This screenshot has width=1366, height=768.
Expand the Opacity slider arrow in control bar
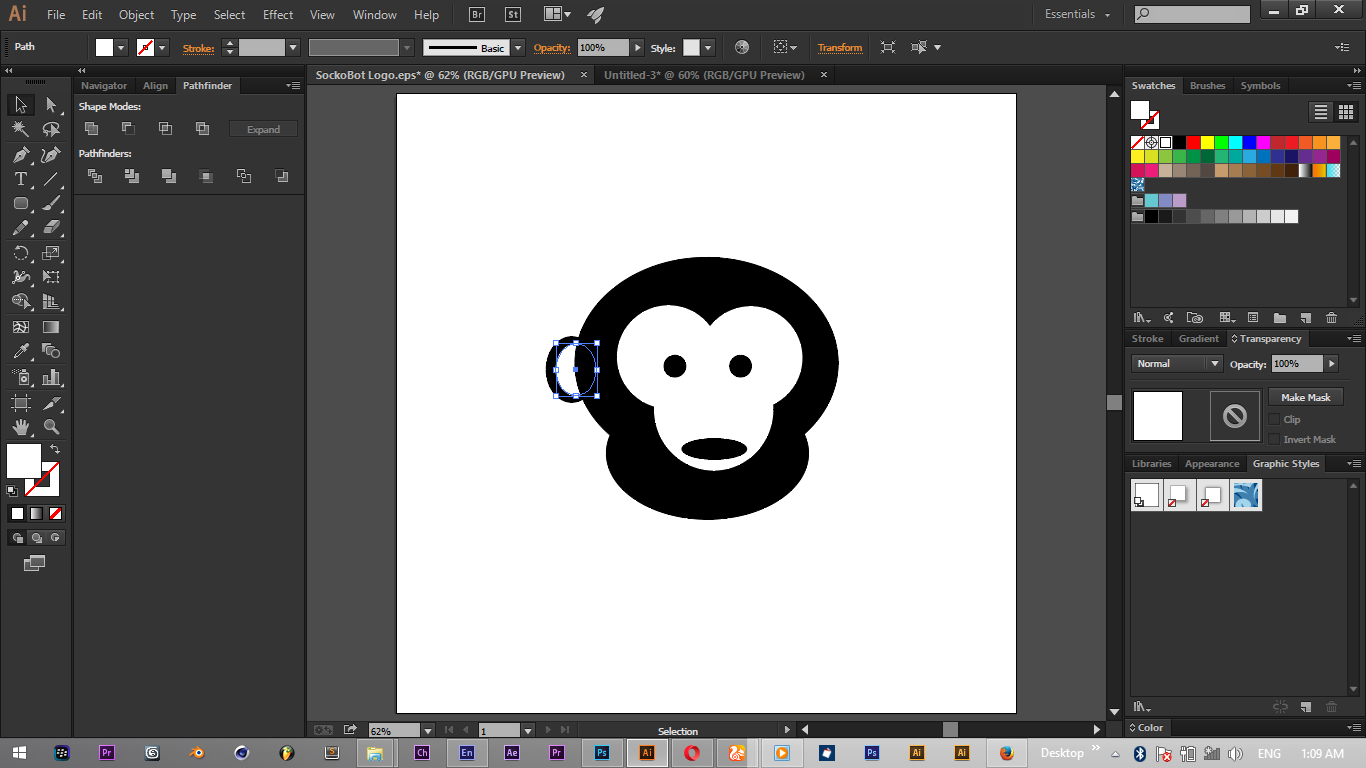[x=636, y=48]
